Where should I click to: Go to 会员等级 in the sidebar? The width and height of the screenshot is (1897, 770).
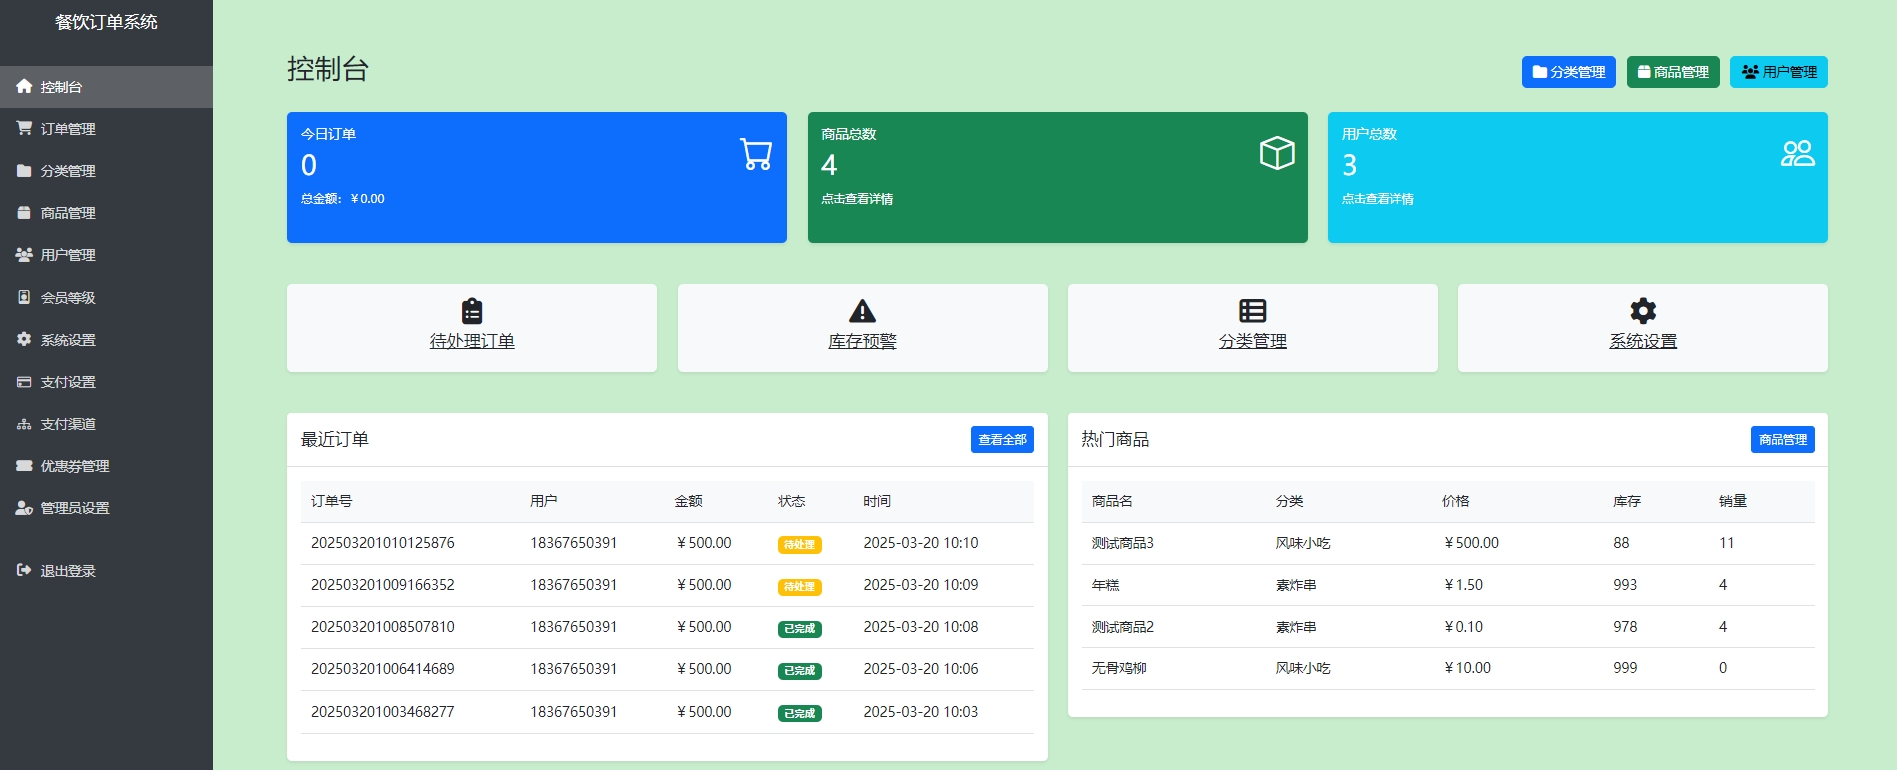[67, 298]
